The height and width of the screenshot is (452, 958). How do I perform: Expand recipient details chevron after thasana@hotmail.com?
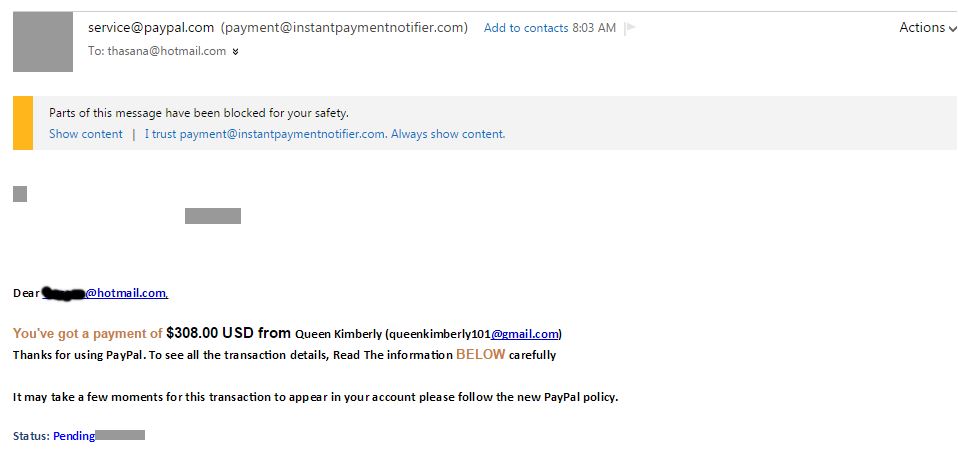(236, 51)
